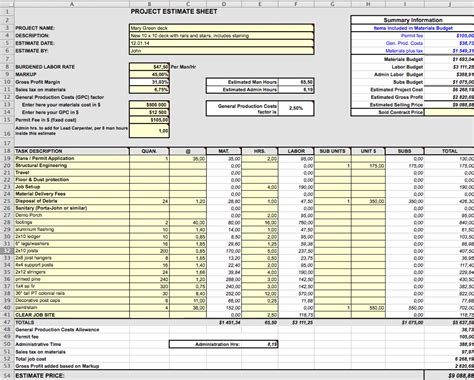The width and height of the screenshot is (474, 380).
Task: Click the Gross Profit added based on Markup label
Action: [57, 366]
